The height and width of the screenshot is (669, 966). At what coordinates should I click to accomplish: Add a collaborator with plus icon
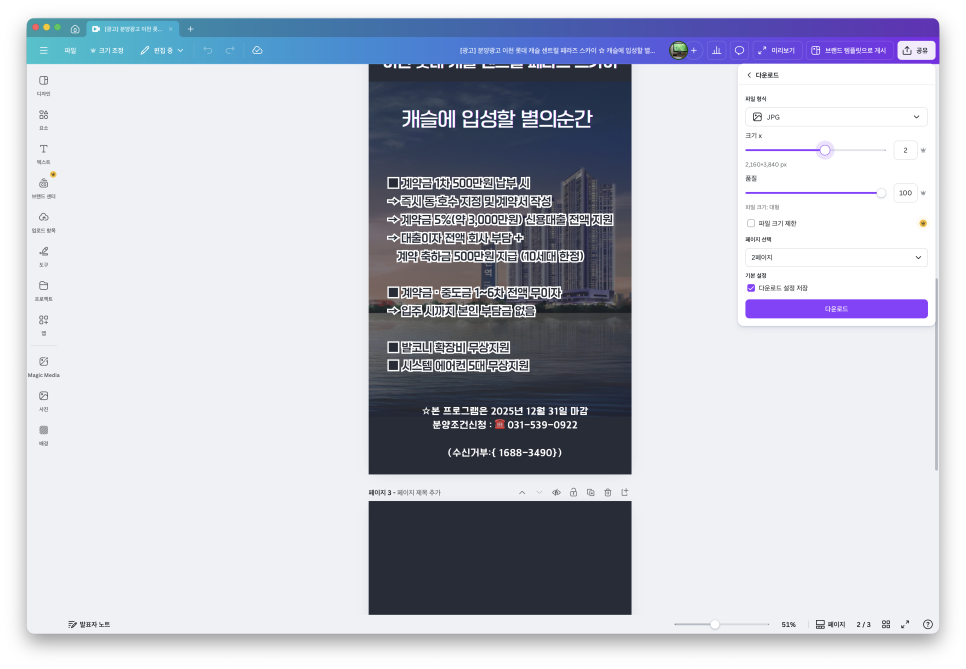pyautogui.click(x=694, y=51)
